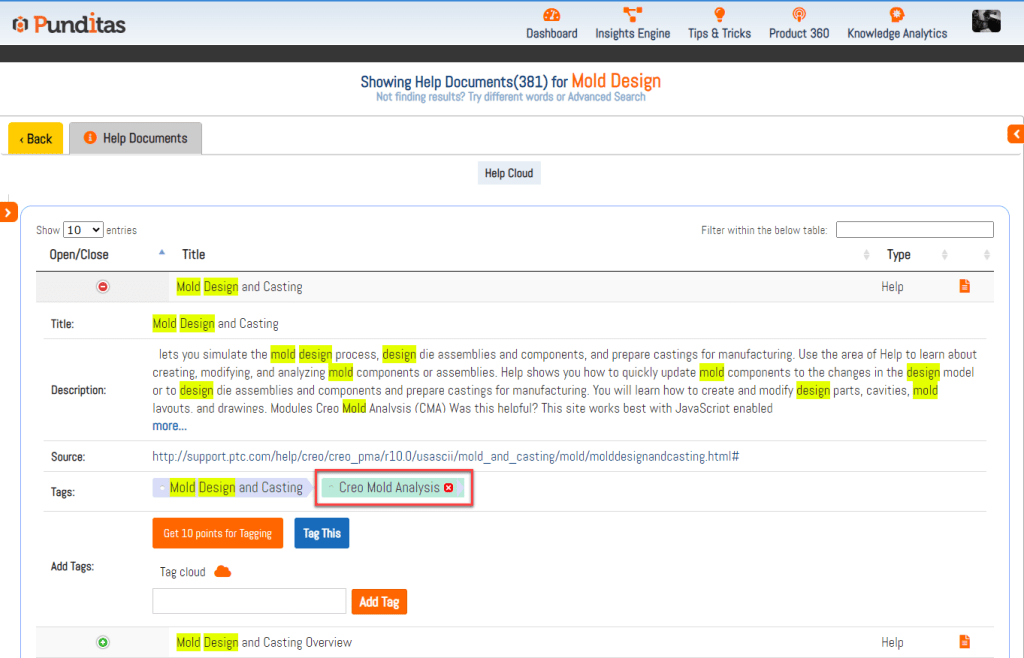
Task: Remove the Creo Mold Analysis tag
Action: 449,488
